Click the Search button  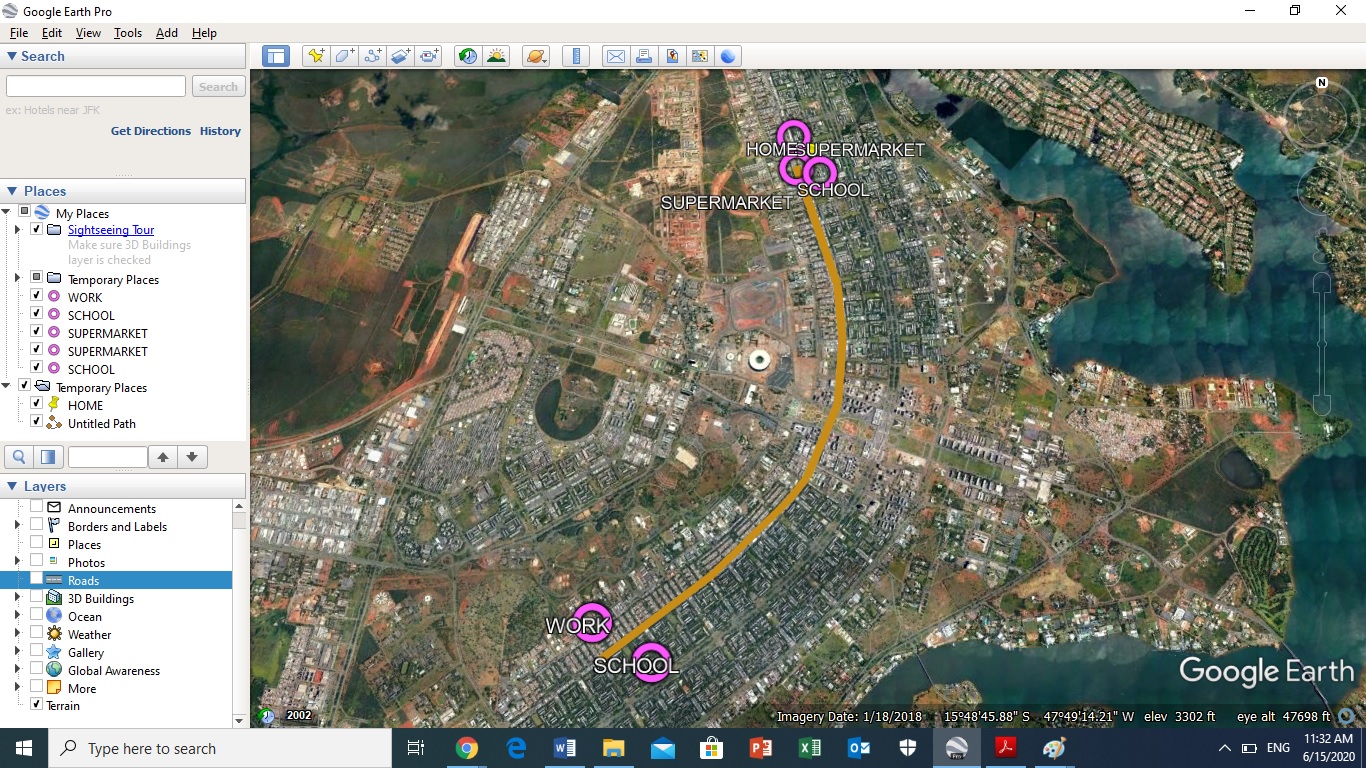point(218,87)
